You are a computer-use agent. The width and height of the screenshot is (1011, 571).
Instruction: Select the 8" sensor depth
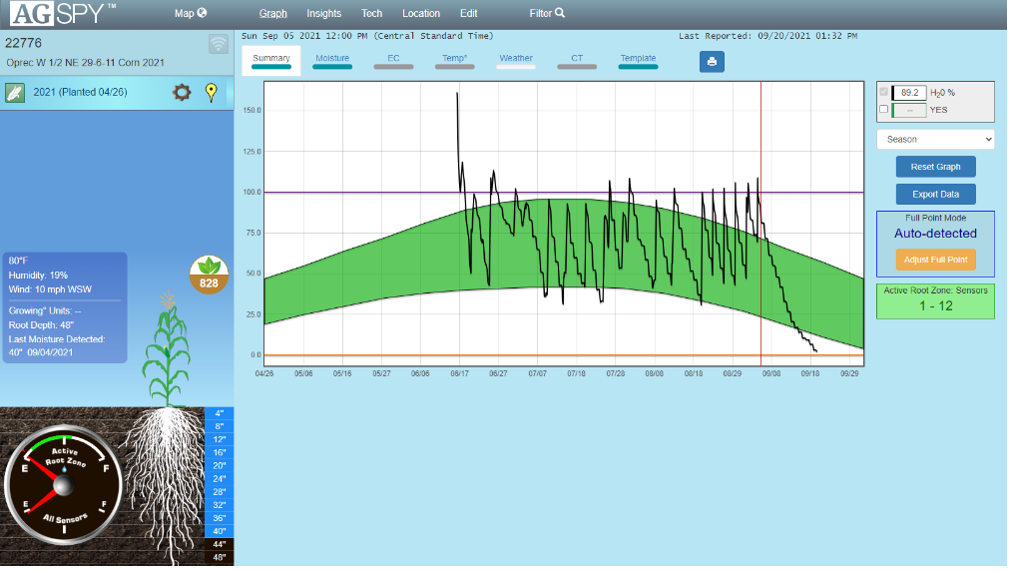coord(220,427)
